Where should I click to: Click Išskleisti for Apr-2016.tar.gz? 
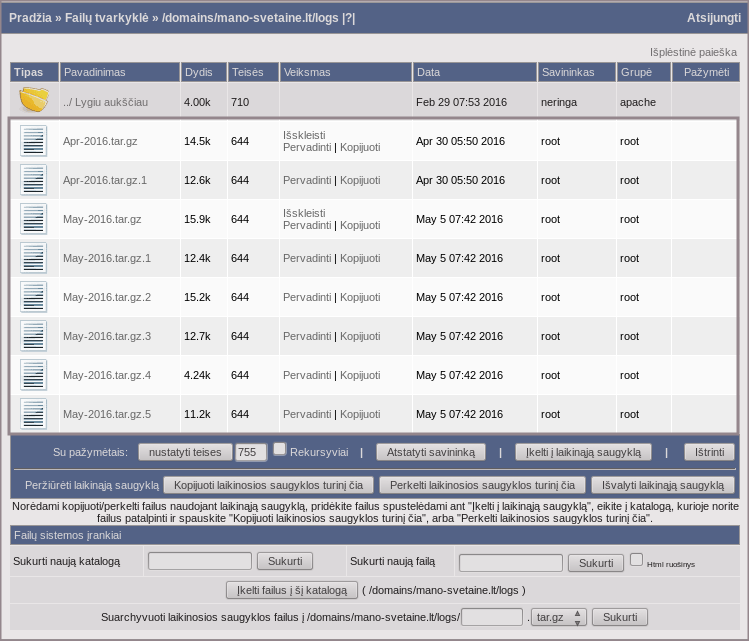click(x=304, y=135)
